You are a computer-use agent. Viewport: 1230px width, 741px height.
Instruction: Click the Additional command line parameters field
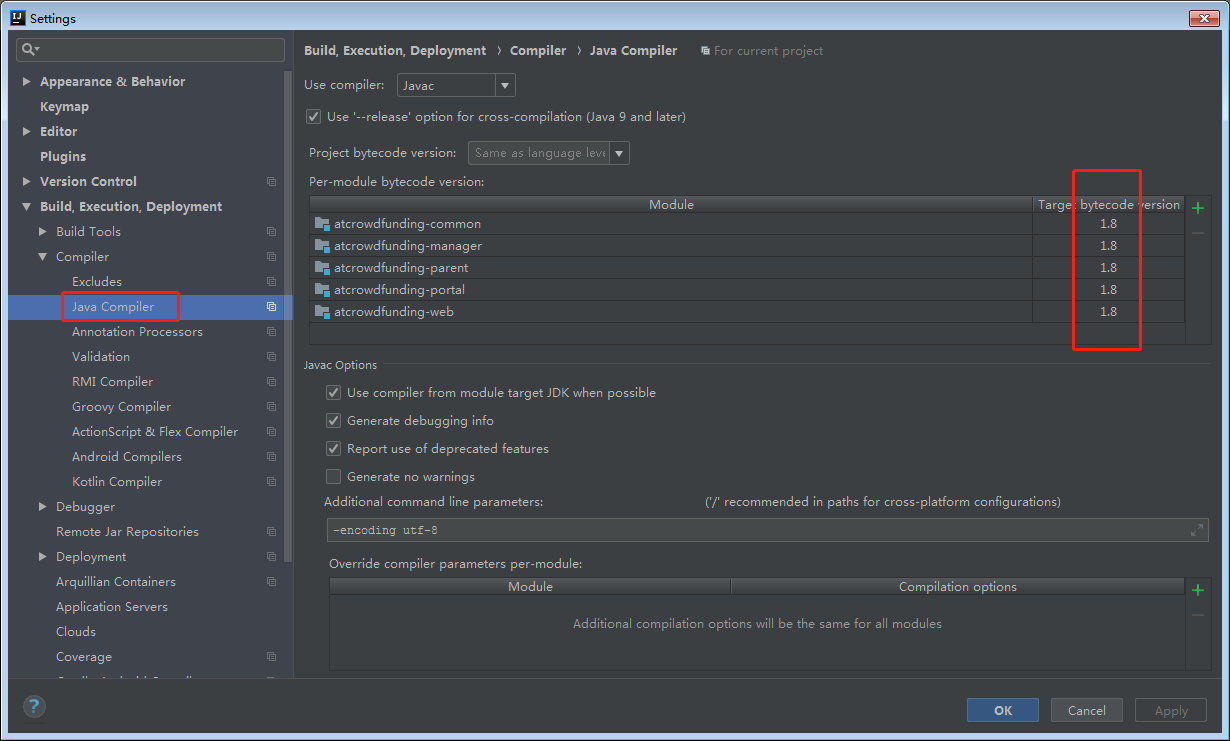pyautogui.click(x=767, y=530)
